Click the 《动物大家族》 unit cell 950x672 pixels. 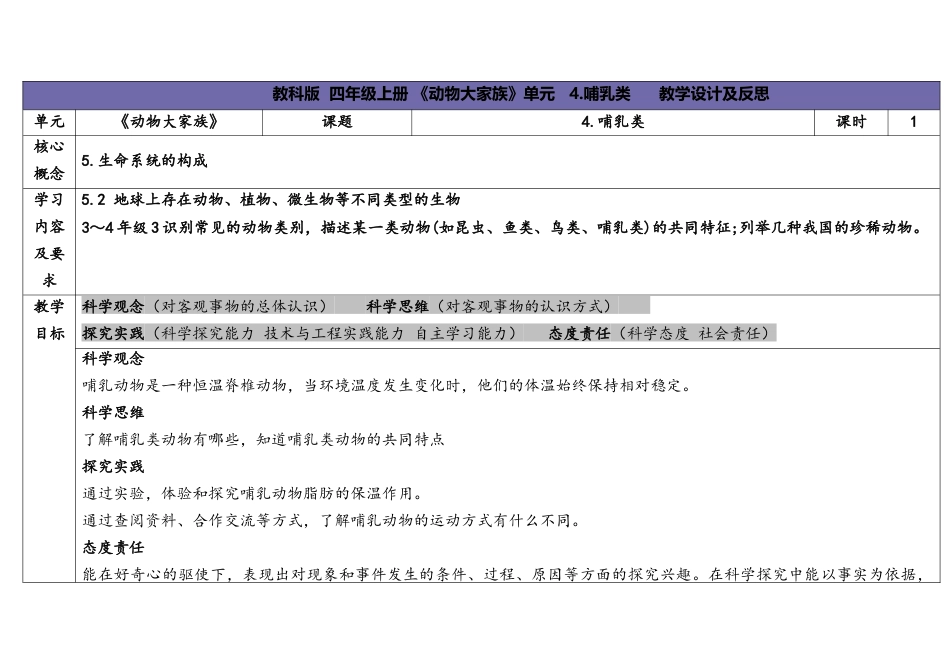coord(168,122)
